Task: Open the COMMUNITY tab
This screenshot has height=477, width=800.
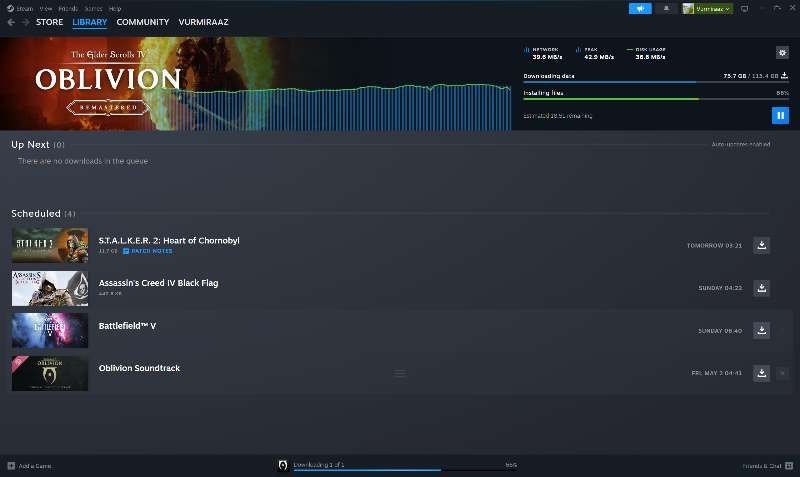Action: [143, 22]
